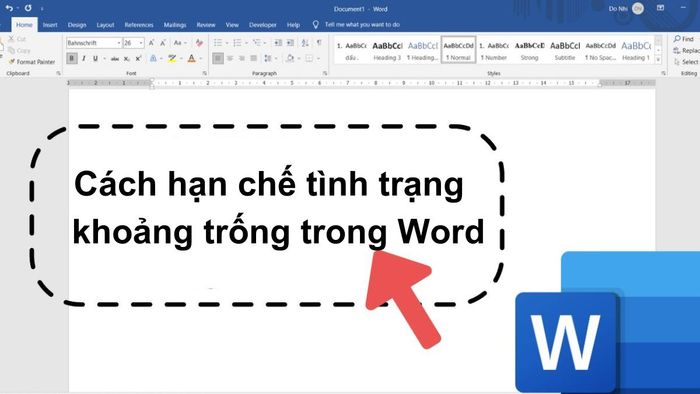Viewport: 700px width, 394px height.
Task: Click the Cut command
Action: pos(17,39)
